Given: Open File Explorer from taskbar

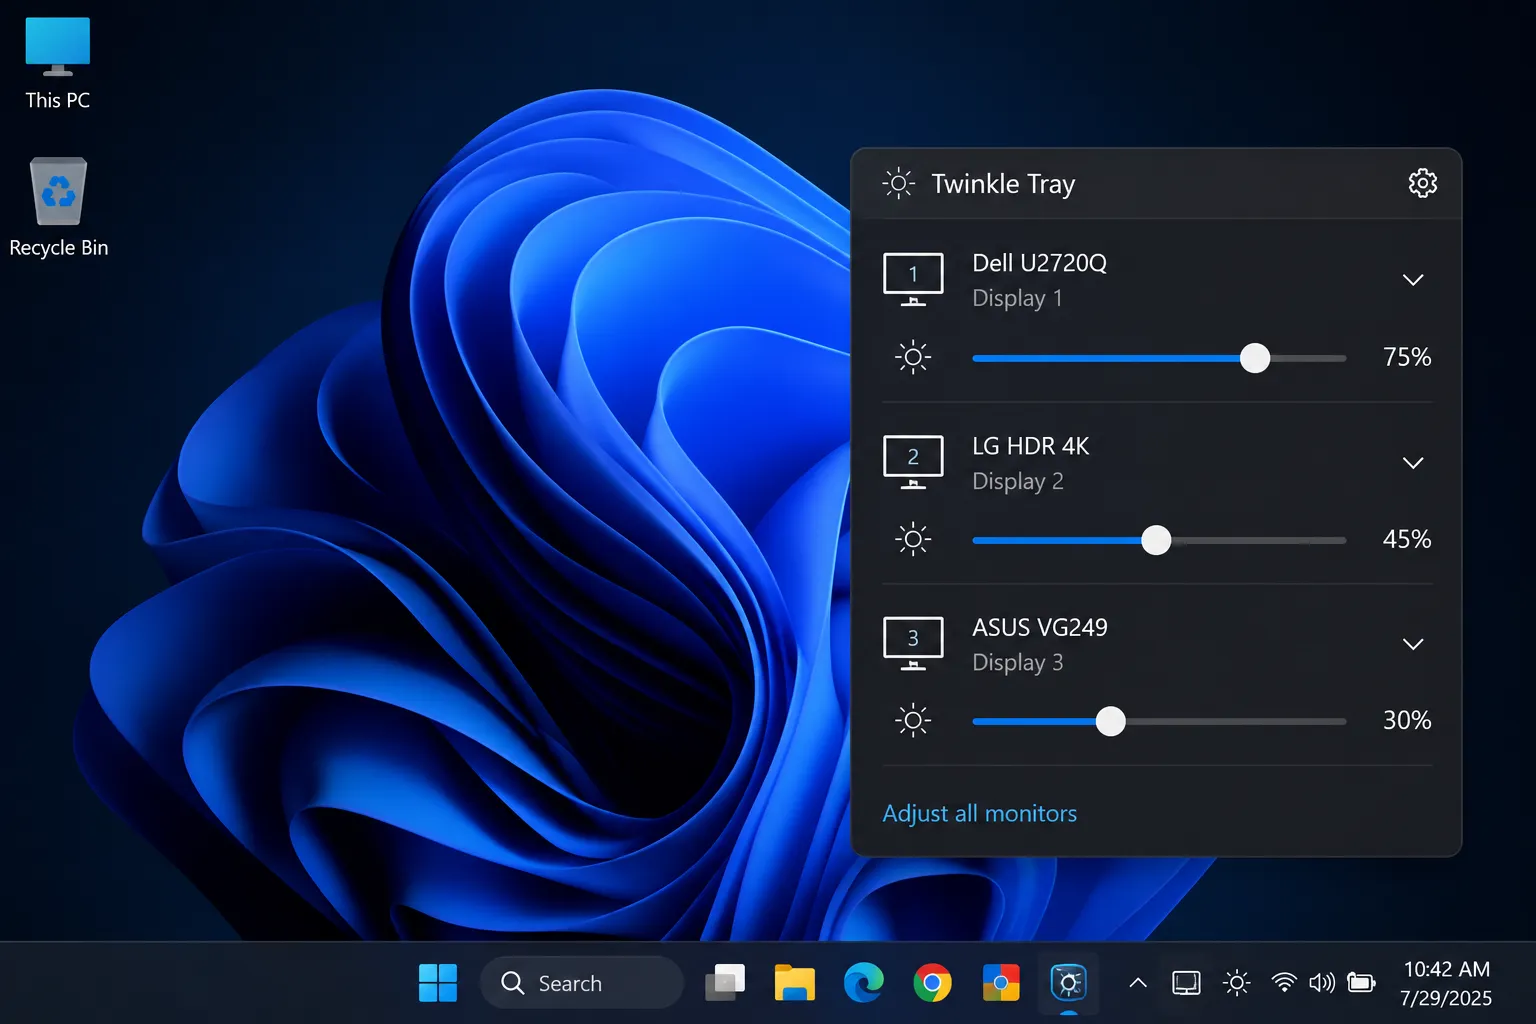Looking at the screenshot, I should 795,983.
